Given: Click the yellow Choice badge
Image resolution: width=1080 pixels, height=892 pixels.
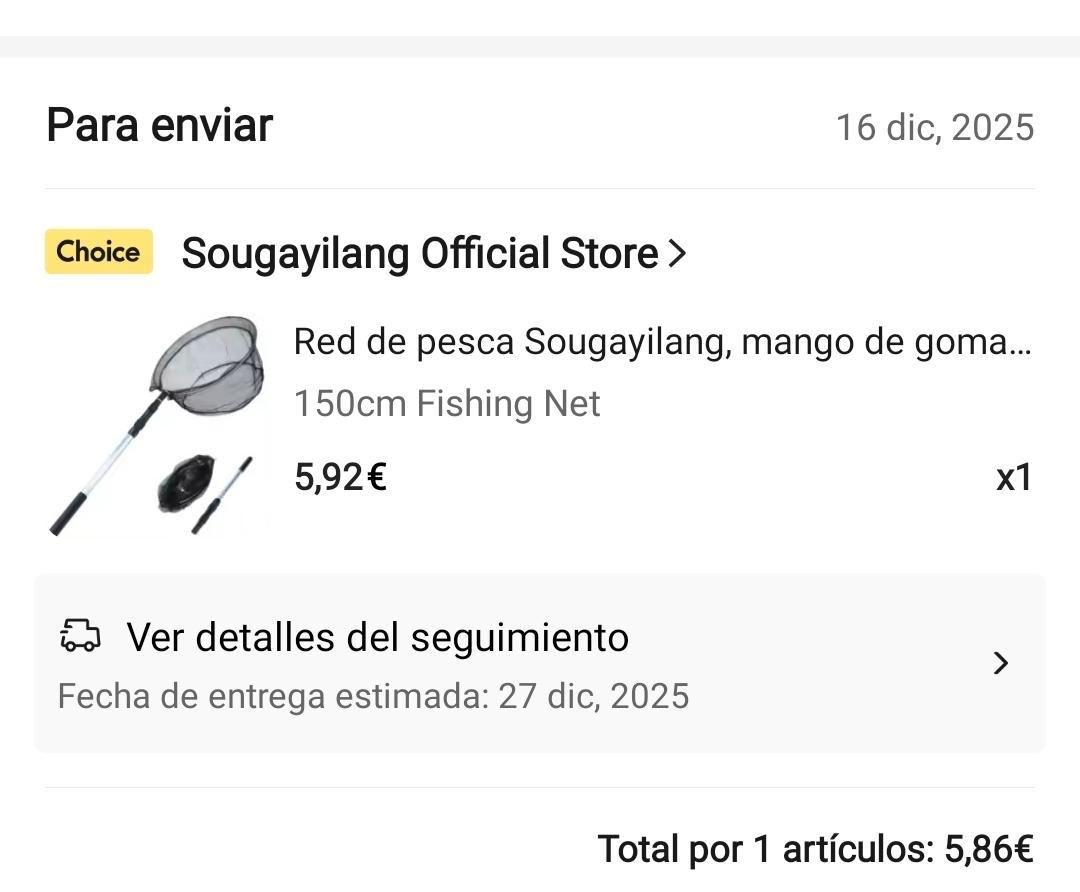Looking at the screenshot, I should click(99, 252).
